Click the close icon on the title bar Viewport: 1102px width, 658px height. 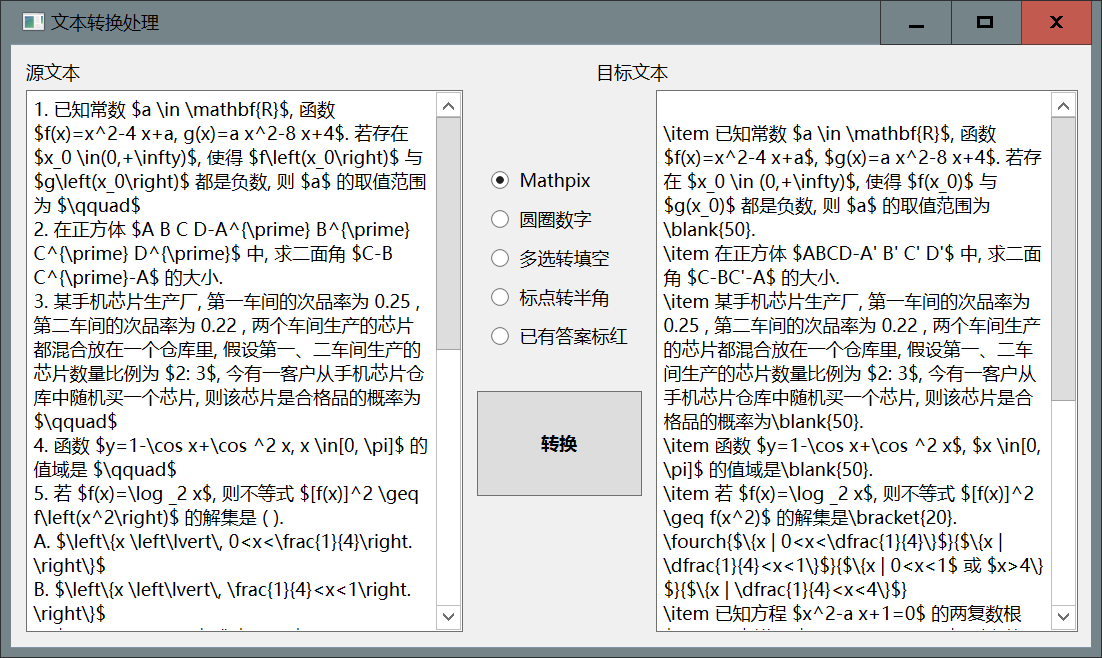click(x=1056, y=22)
